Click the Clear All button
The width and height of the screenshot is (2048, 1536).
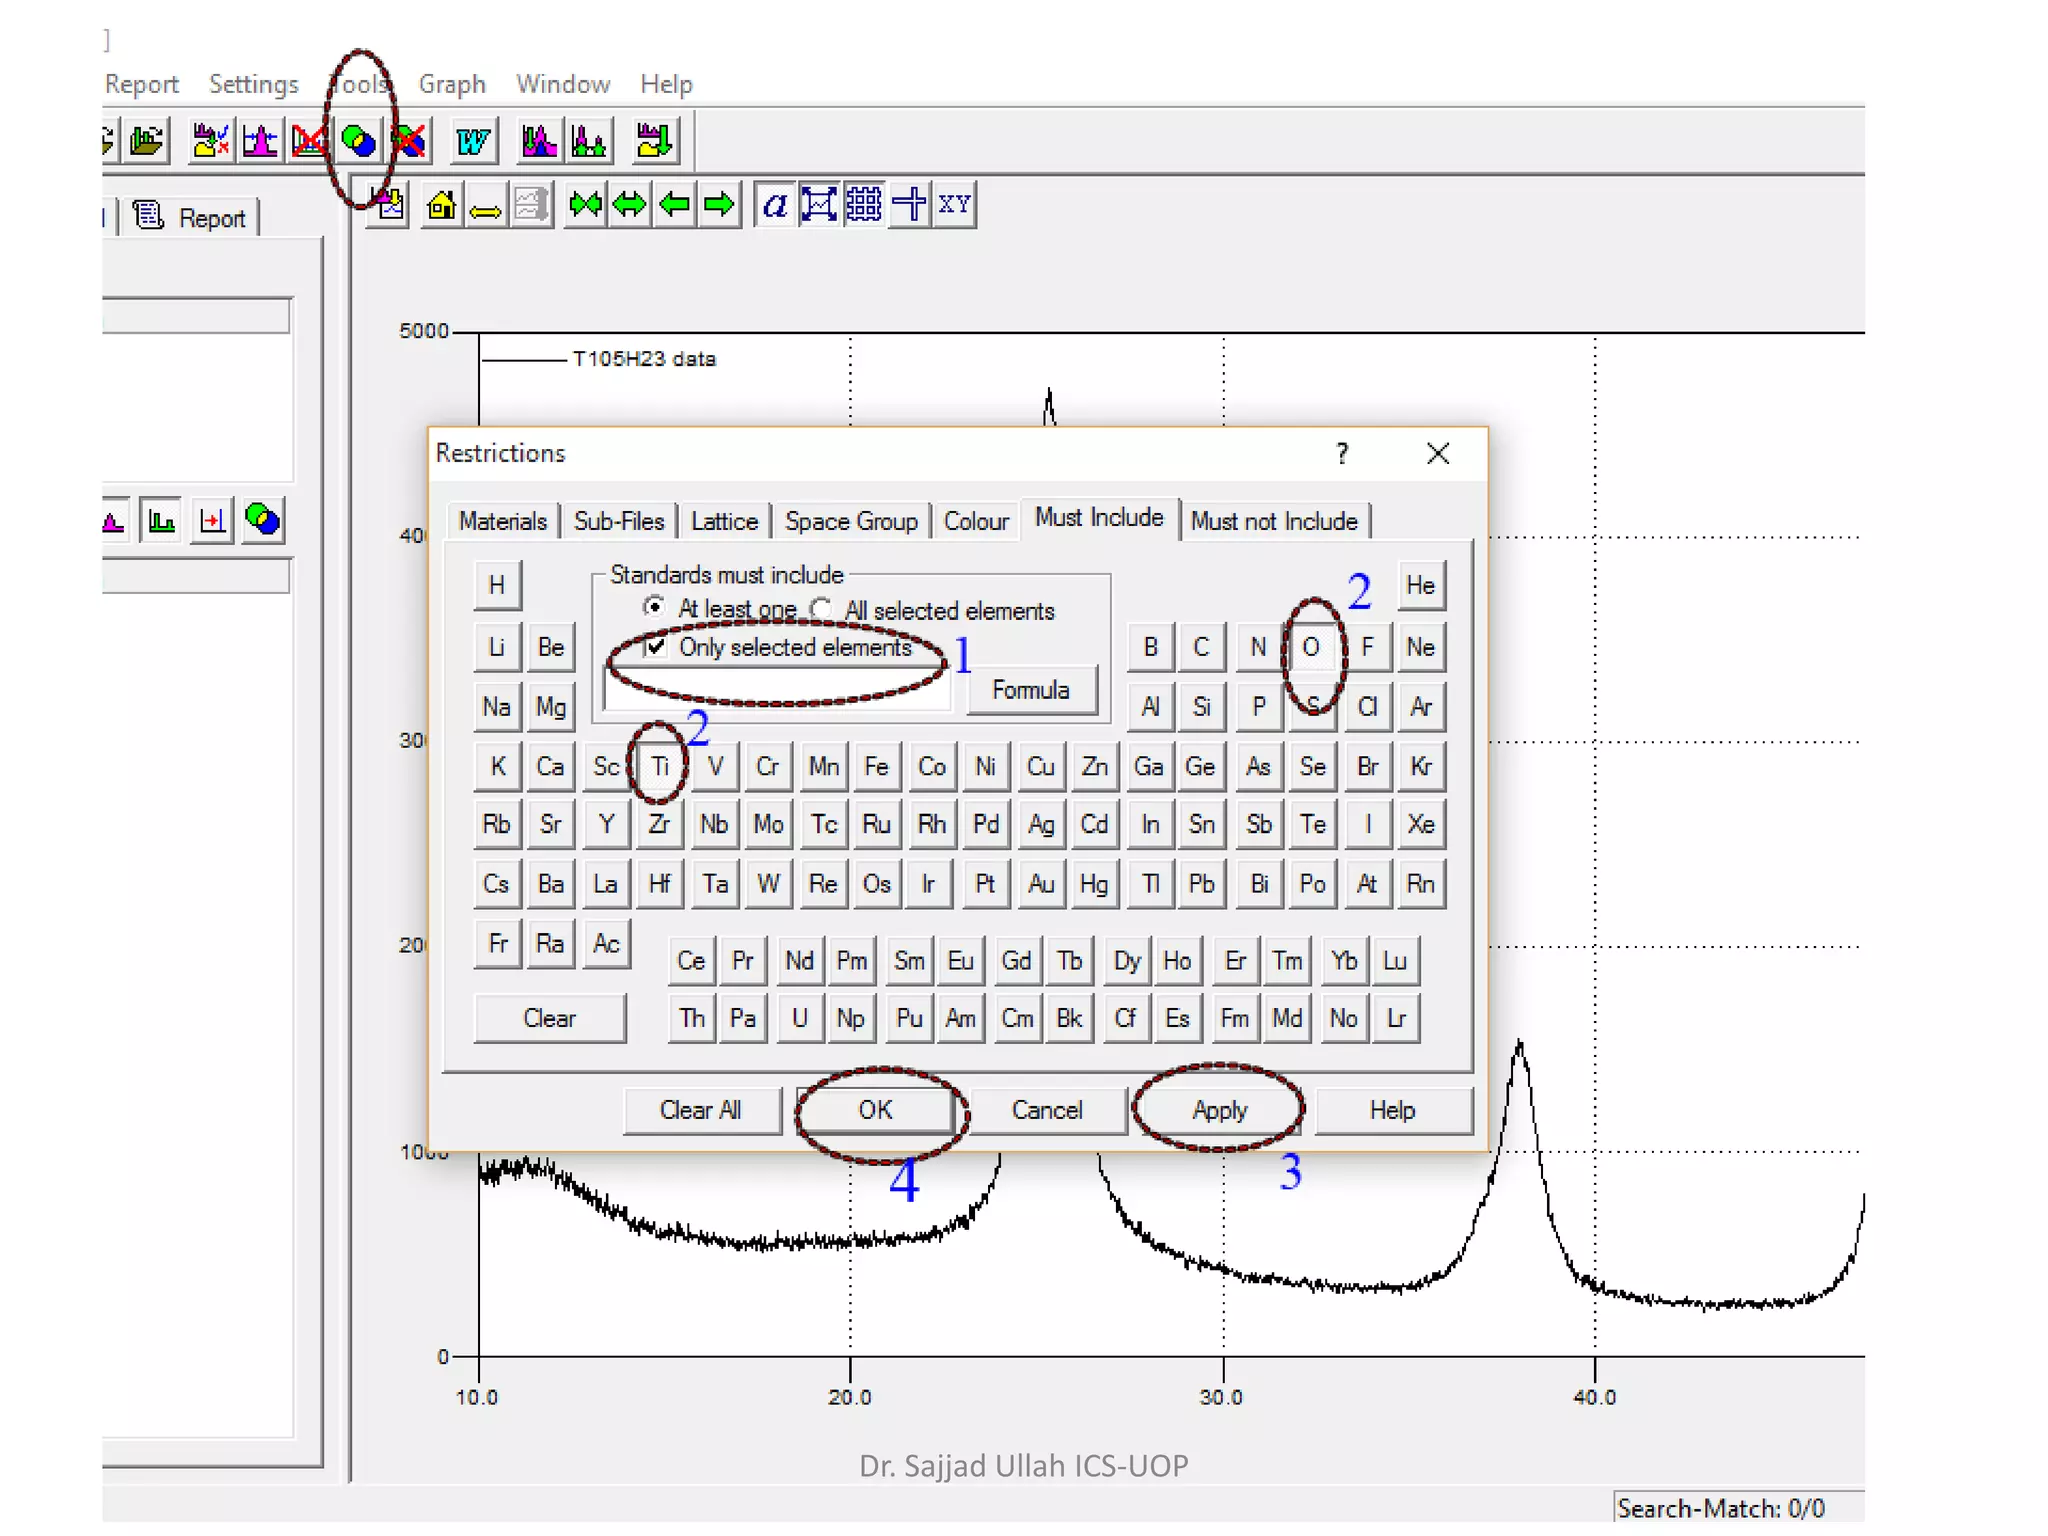coord(700,1110)
